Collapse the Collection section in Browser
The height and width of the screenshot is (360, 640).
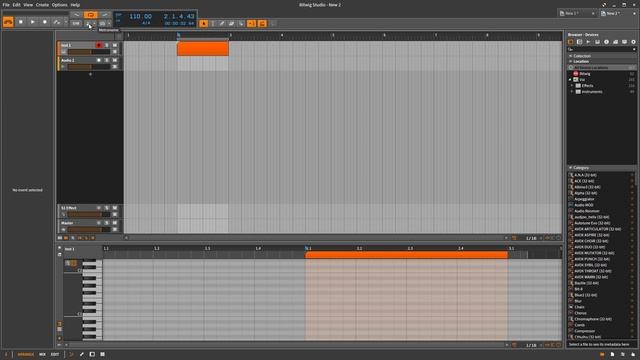571,56
